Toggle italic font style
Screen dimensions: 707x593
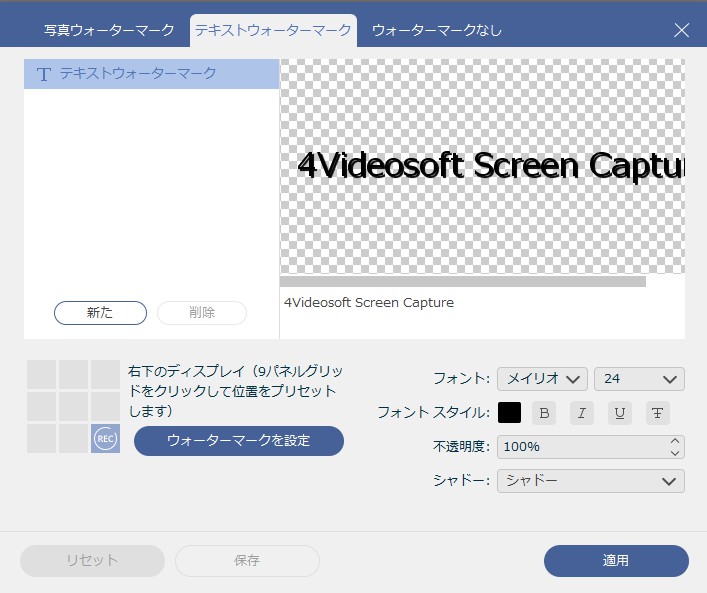coord(582,413)
